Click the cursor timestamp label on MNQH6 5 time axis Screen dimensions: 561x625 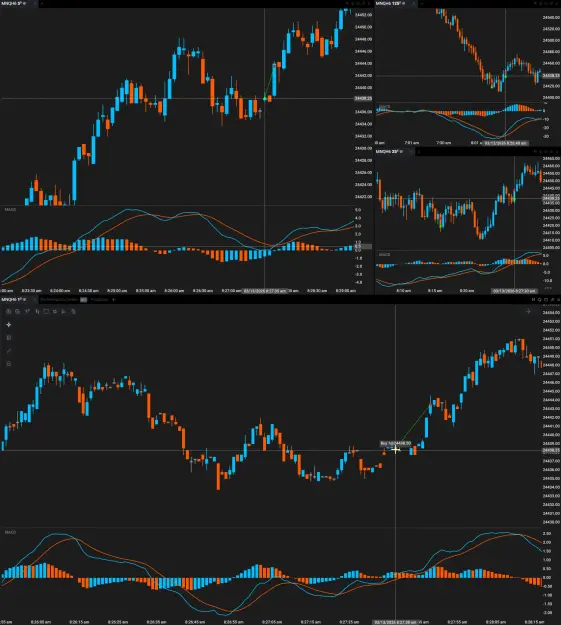(x=264, y=291)
